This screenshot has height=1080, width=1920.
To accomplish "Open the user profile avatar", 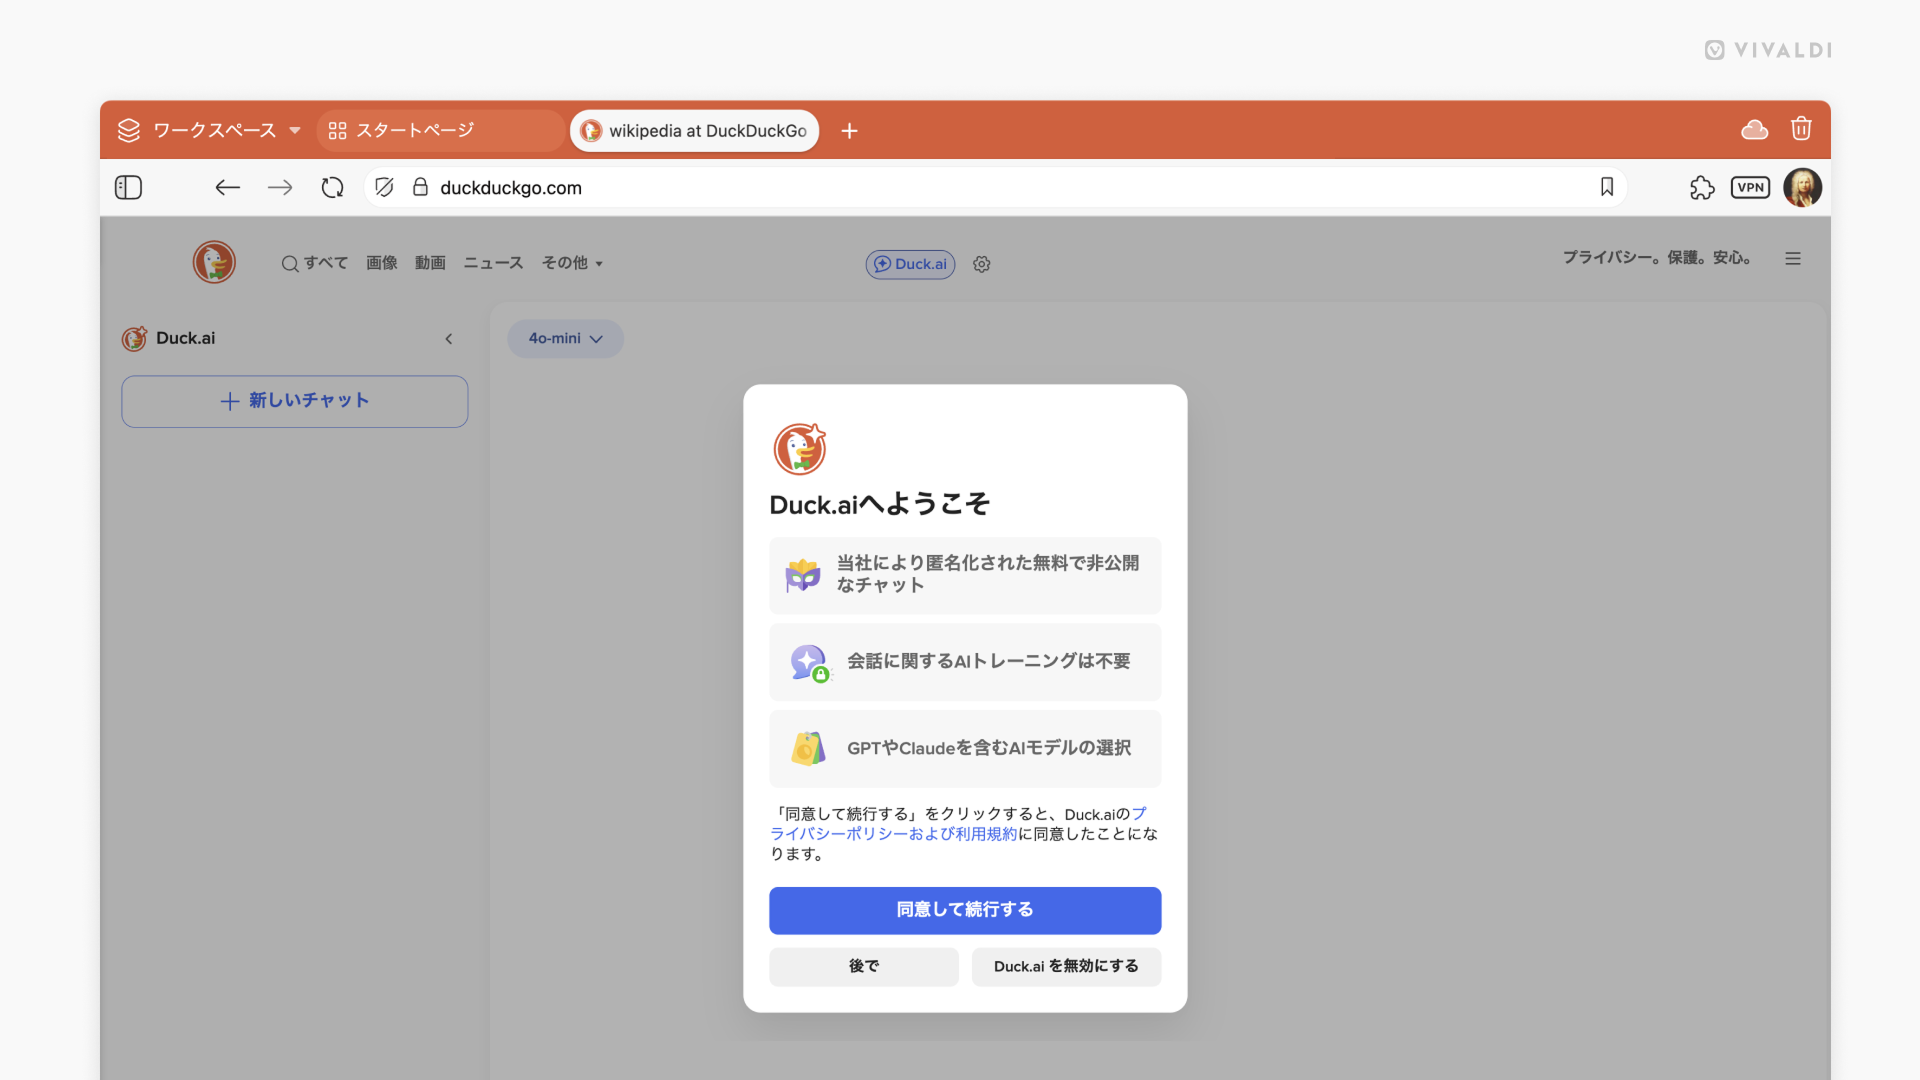I will 1802,188.
